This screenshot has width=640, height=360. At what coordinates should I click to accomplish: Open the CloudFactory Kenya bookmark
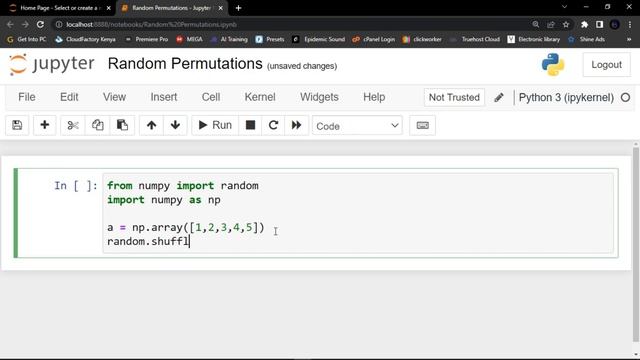[85, 39]
